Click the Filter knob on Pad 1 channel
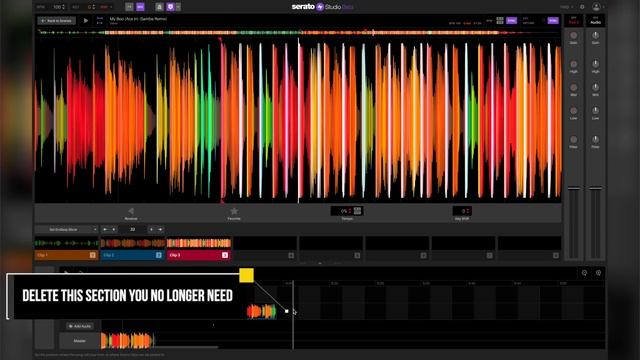Screen dimensions: 640x360 coord(573,140)
